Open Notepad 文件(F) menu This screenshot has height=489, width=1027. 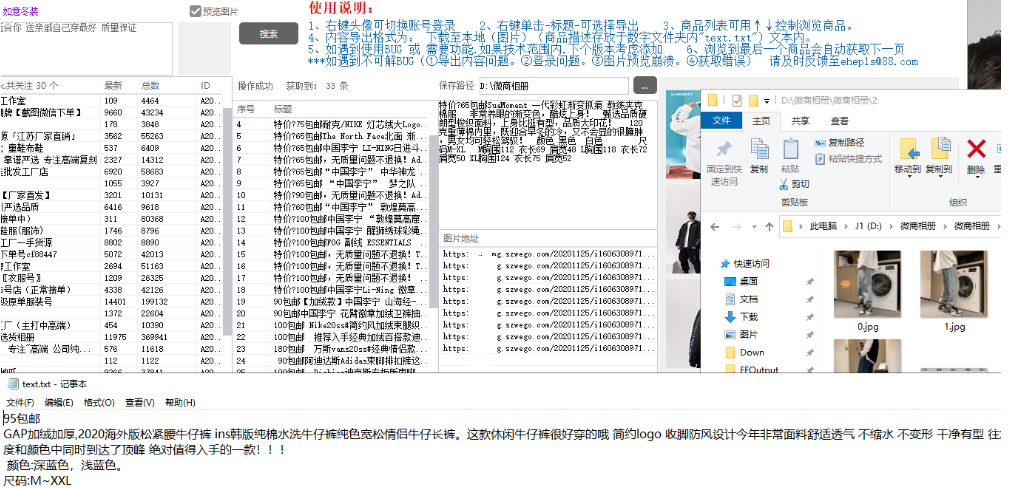20,402
